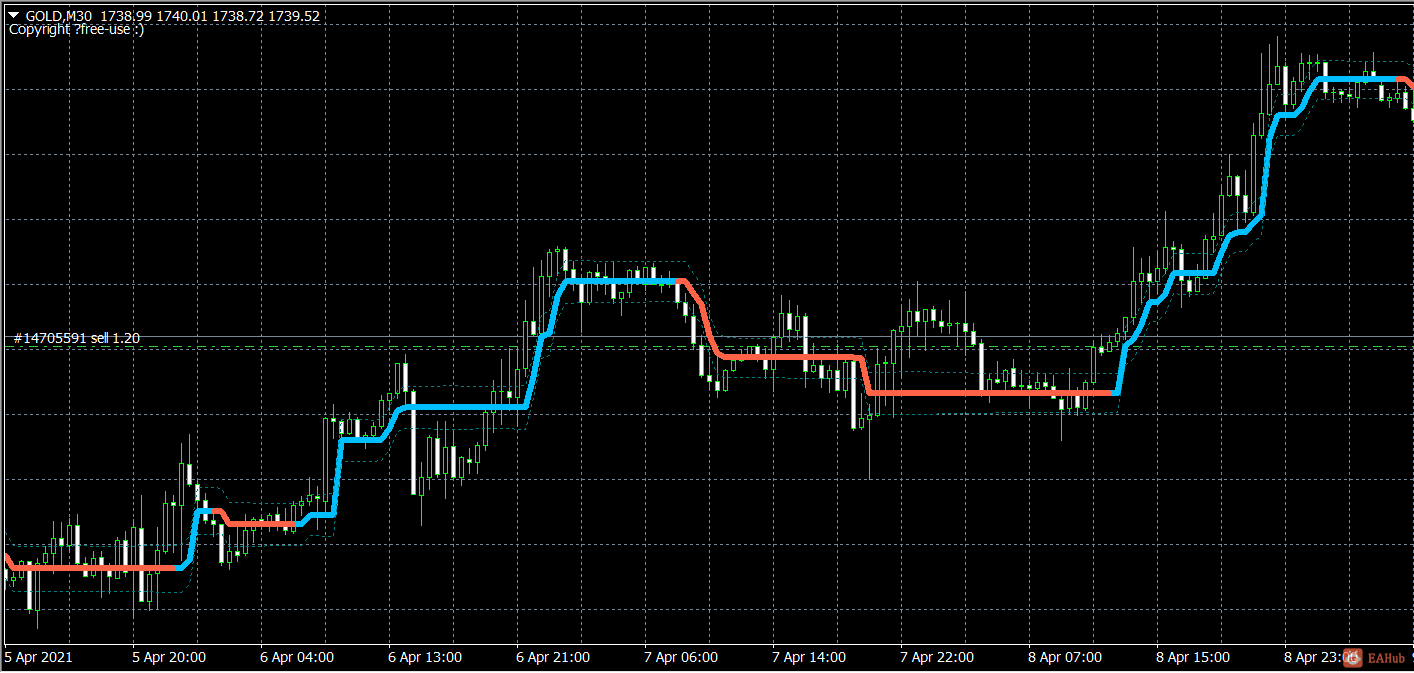The image size is (1414, 673).
Task: Click the GOLD,M30 chart title prices
Action: coord(172,16)
